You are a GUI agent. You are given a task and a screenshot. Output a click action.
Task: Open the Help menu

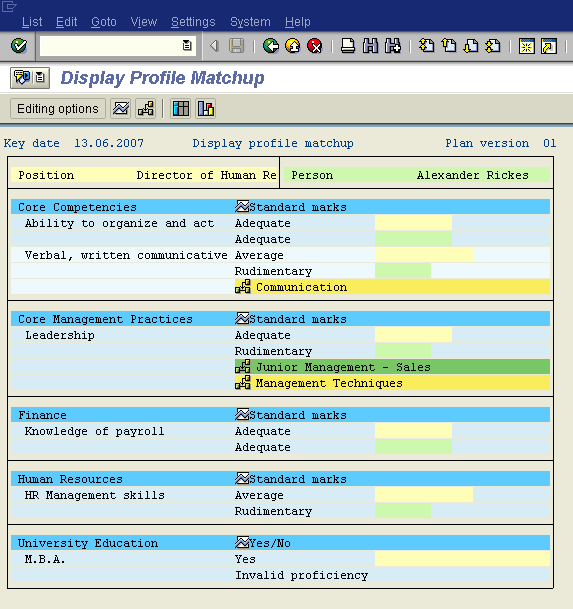[298, 22]
